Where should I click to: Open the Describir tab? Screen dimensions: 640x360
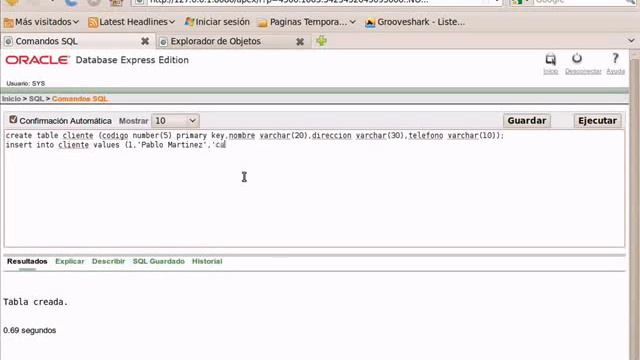[x=108, y=261]
